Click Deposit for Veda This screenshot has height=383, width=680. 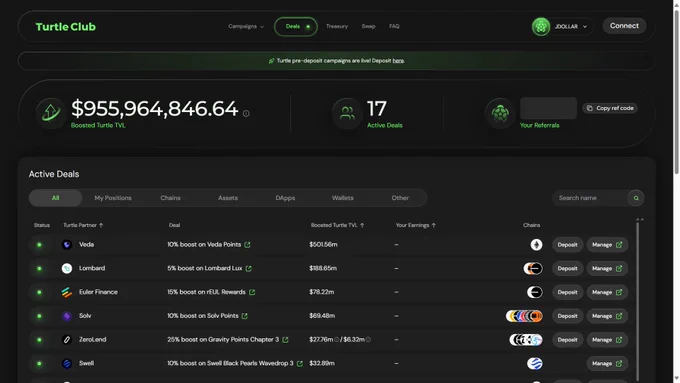tap(567, 245)
